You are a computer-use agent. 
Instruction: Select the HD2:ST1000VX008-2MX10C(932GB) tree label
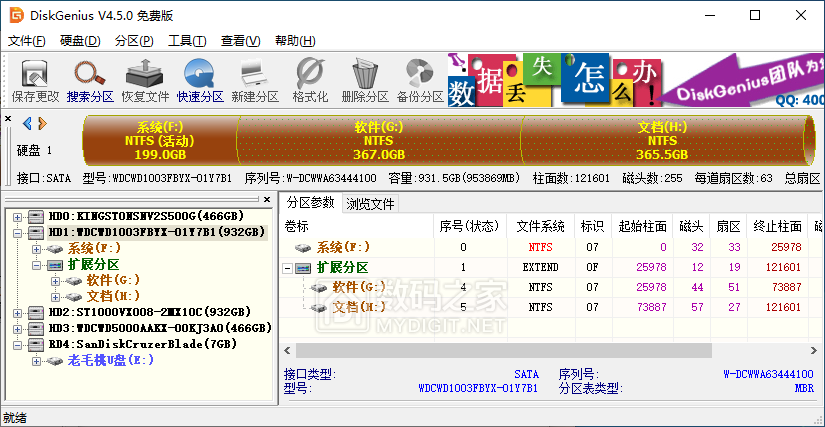[x=149, y=312]
